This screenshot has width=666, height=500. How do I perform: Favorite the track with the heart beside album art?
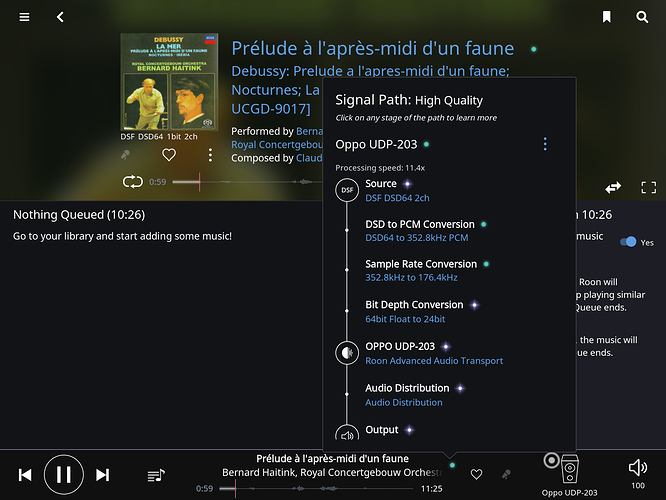(169, 155)
